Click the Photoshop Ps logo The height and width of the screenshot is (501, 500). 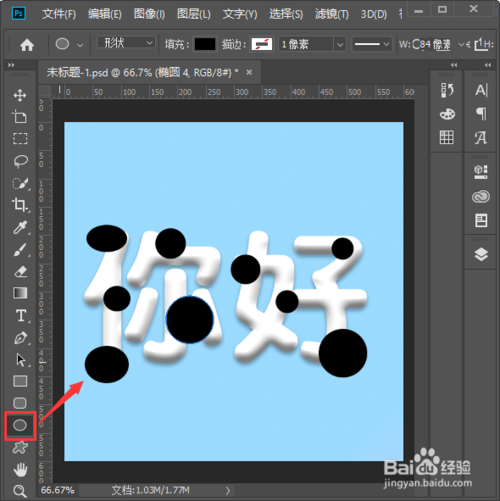(x=19, y=13)
